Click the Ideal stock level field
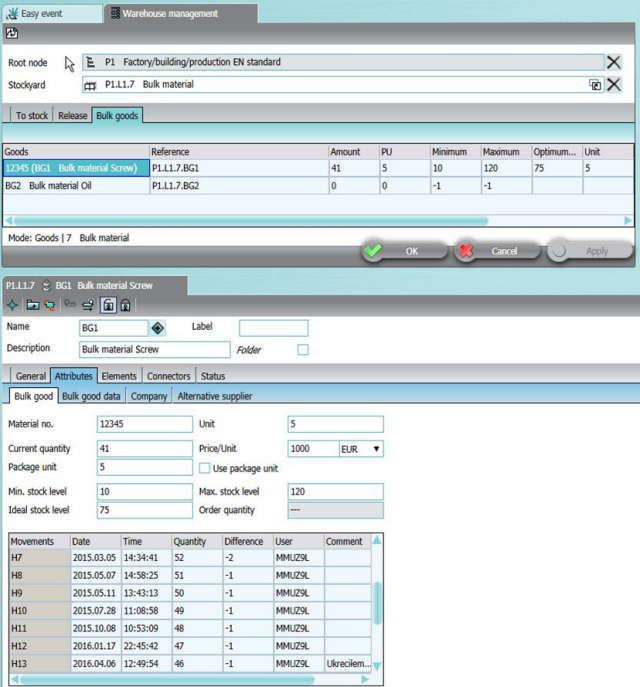Screen dimensions: 640x687 pos(145,510)
